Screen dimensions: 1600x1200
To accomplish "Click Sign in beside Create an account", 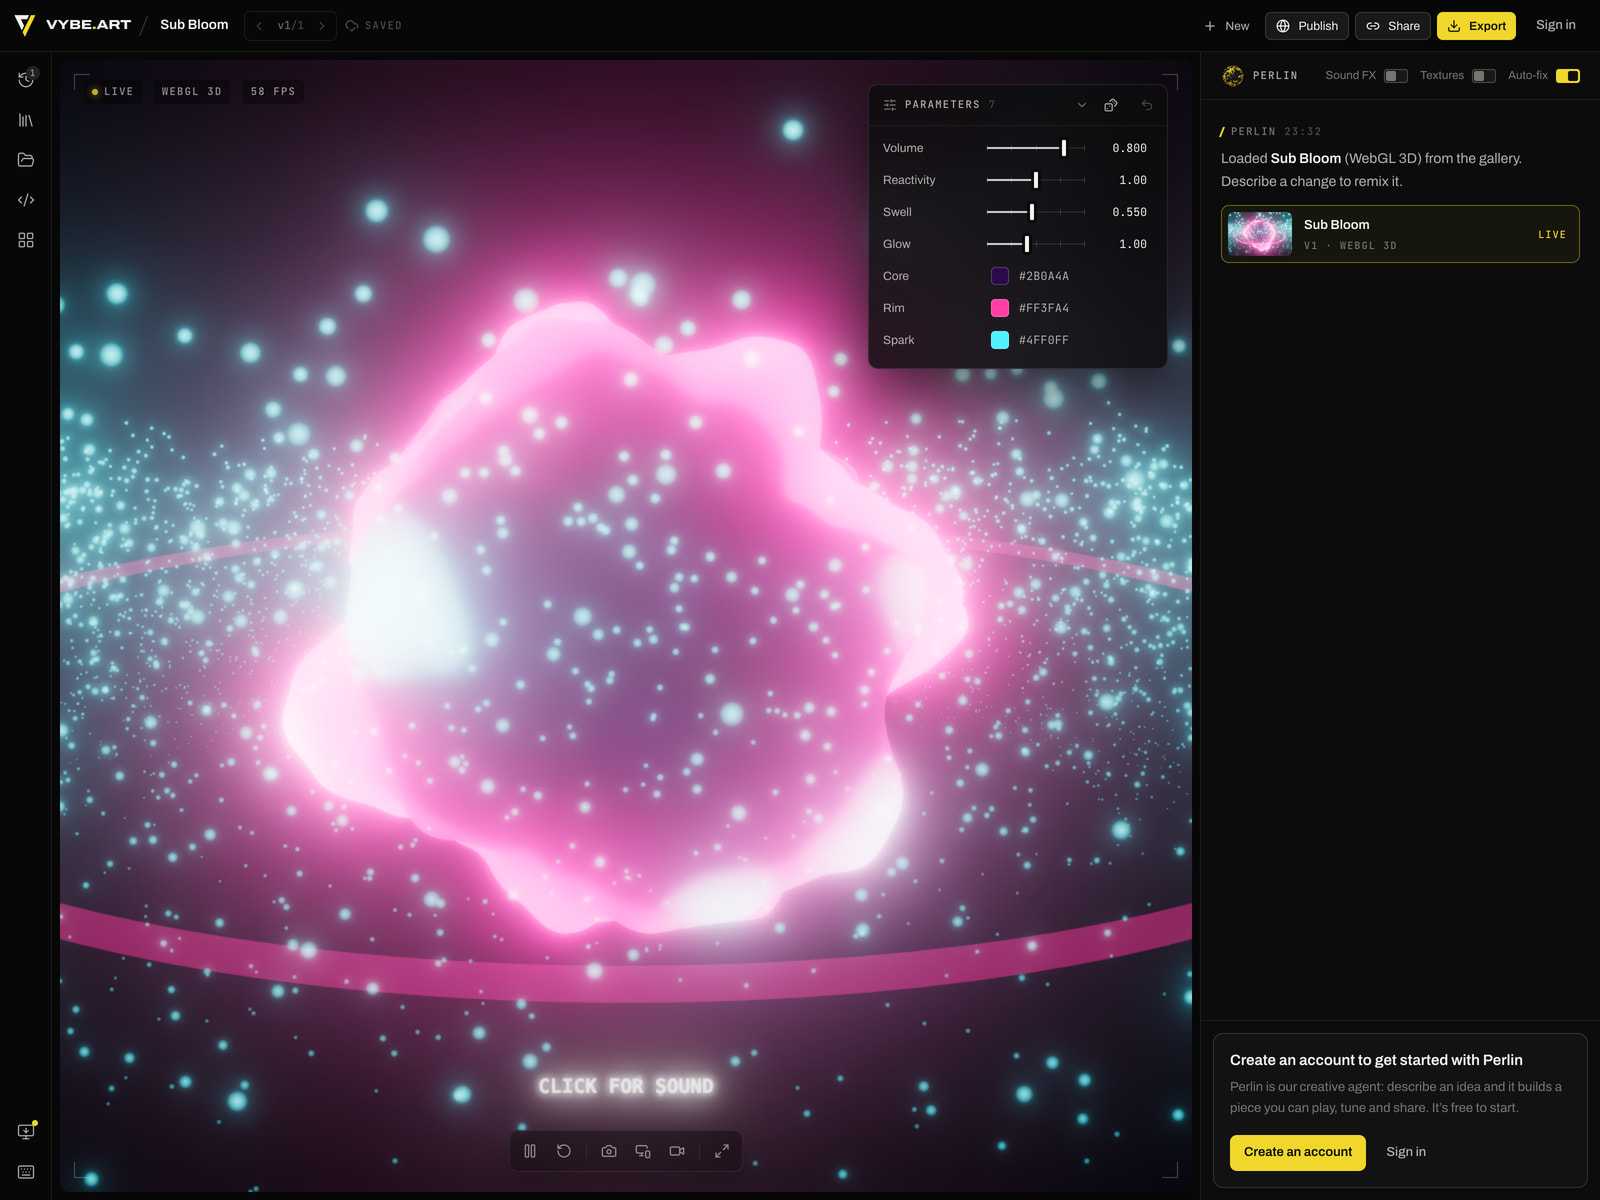I will coord(1406,1152).
